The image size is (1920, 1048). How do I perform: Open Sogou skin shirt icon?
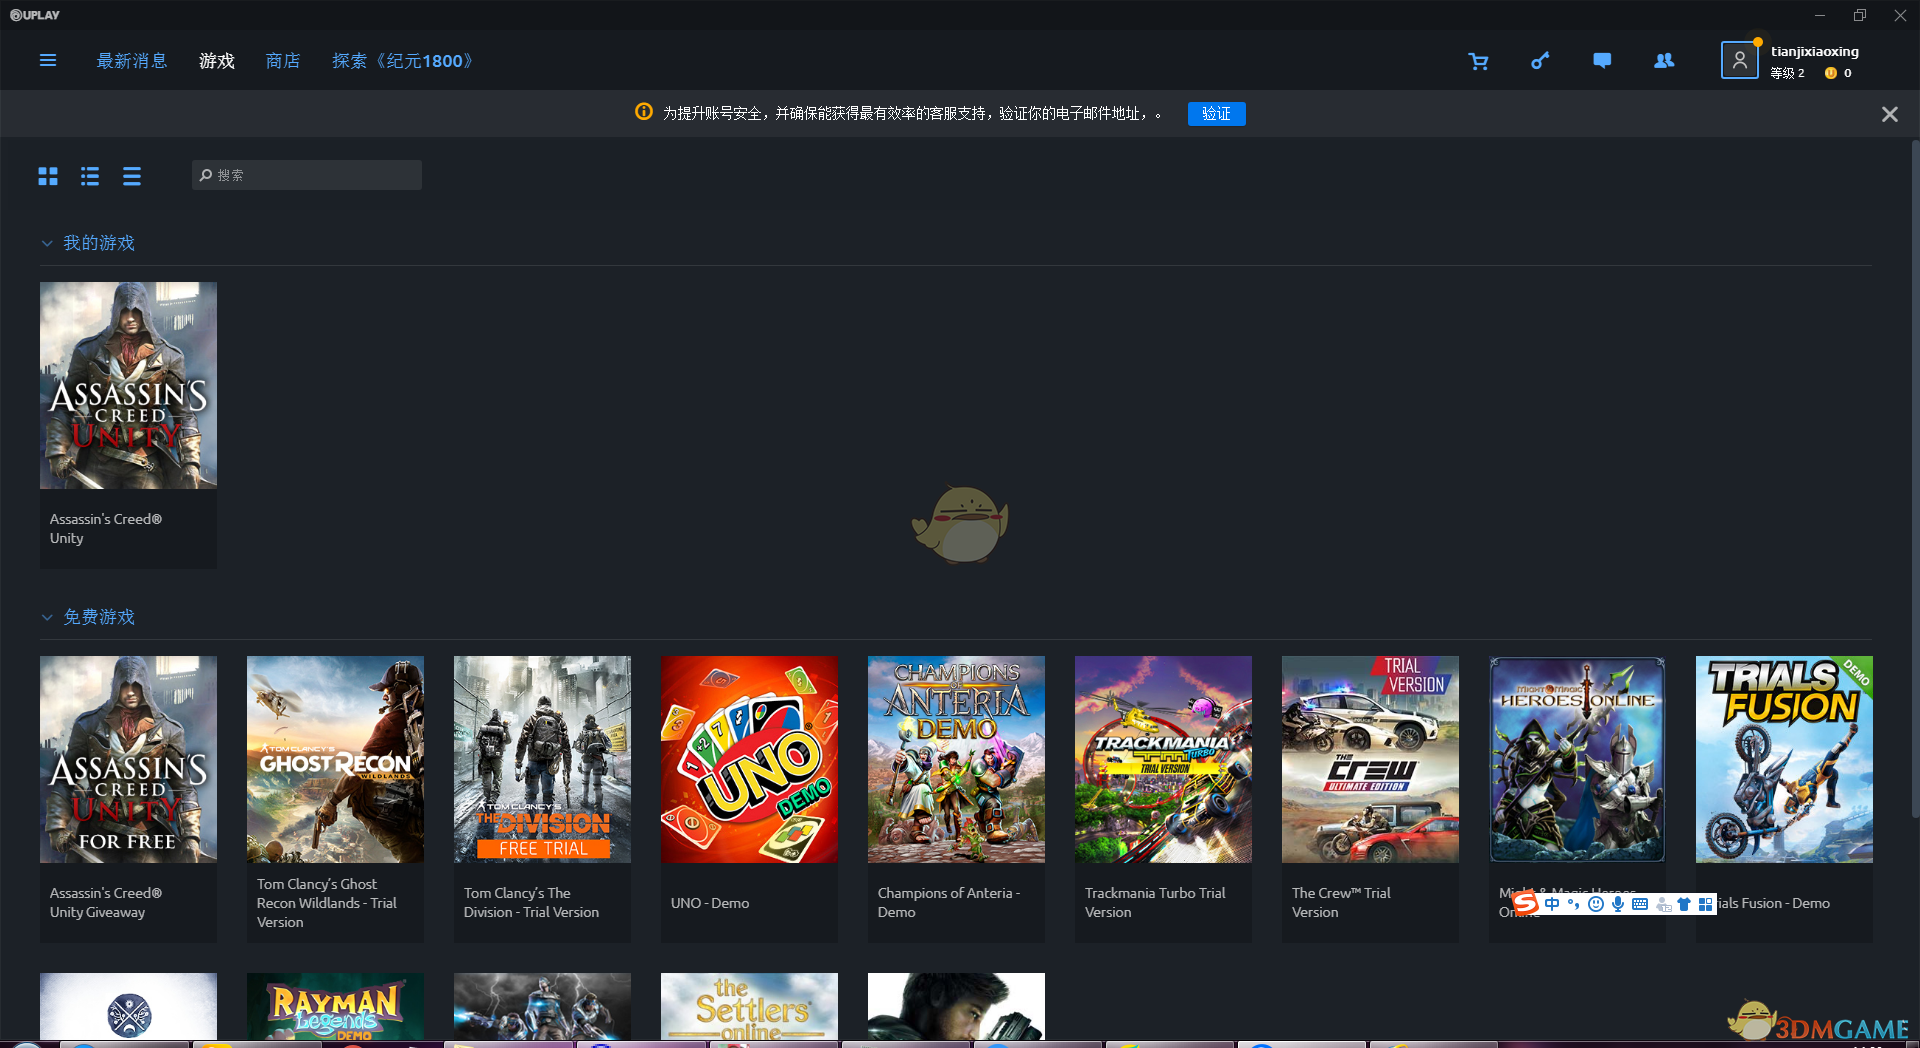[x=1684, y=904]
